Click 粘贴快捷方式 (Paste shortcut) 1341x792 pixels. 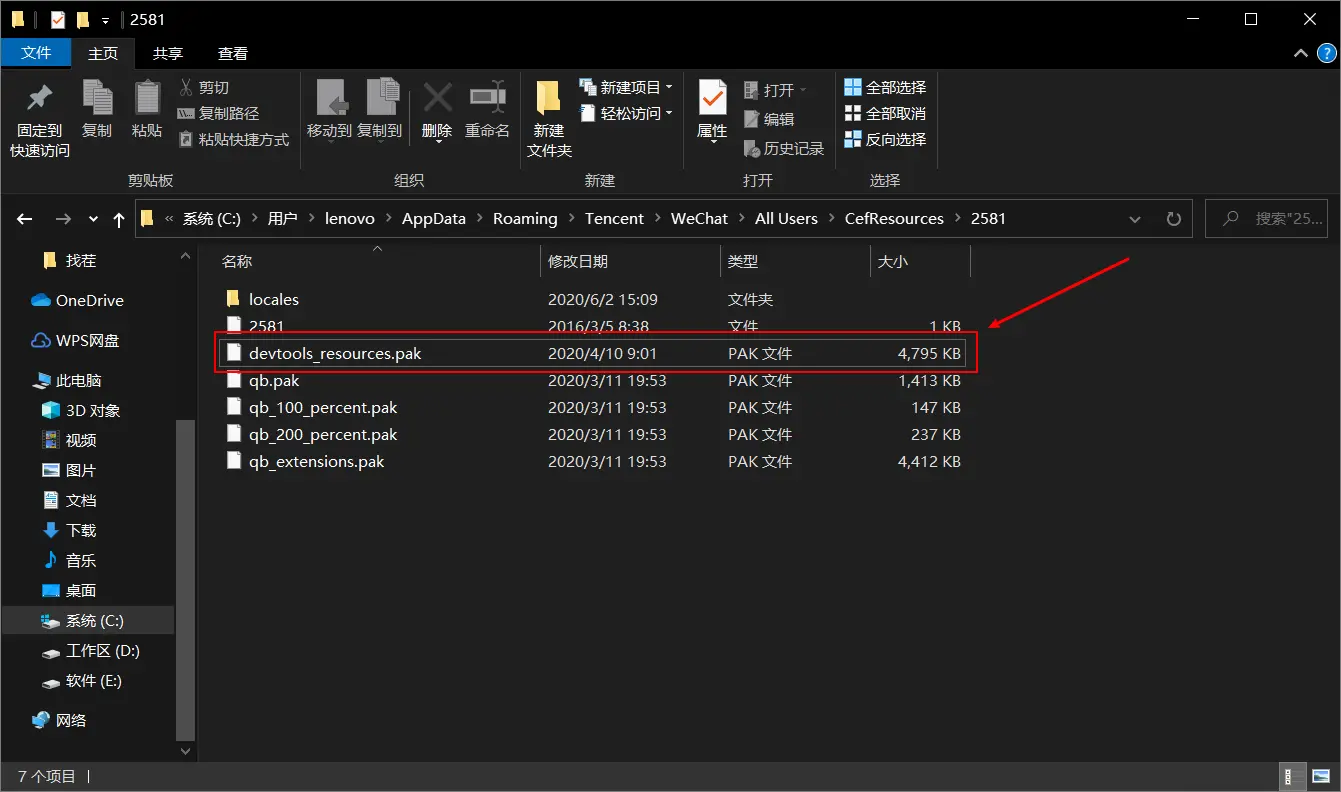tap(233, 140)
